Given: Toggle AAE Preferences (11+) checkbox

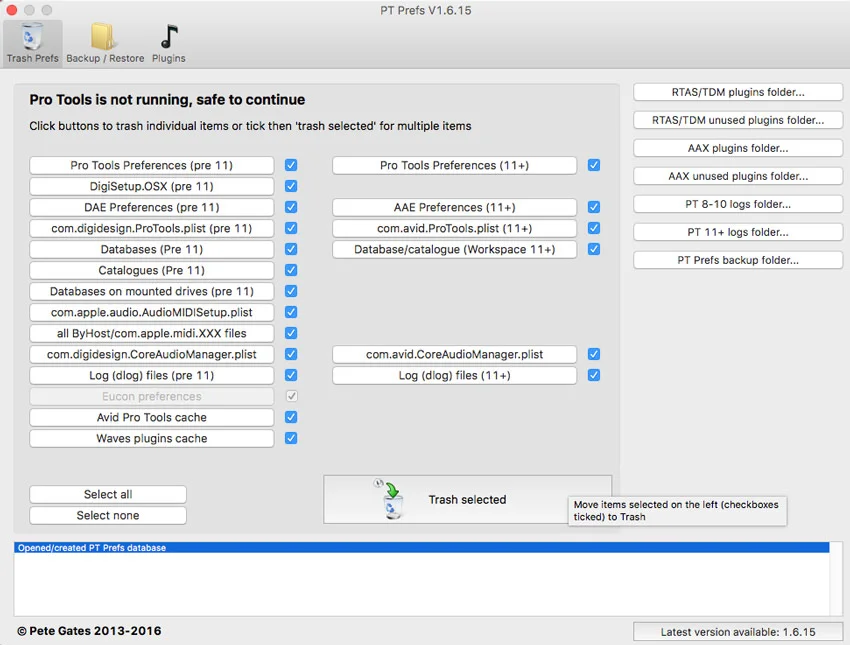Looking at the screenshot, I should [x=594, y=207].
